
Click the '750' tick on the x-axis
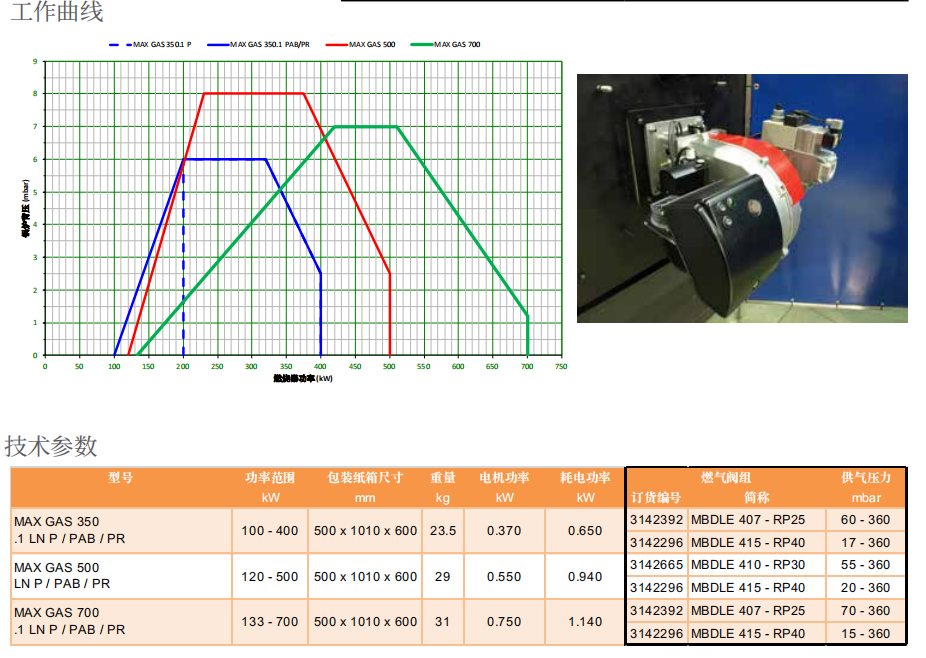(561, 366)
